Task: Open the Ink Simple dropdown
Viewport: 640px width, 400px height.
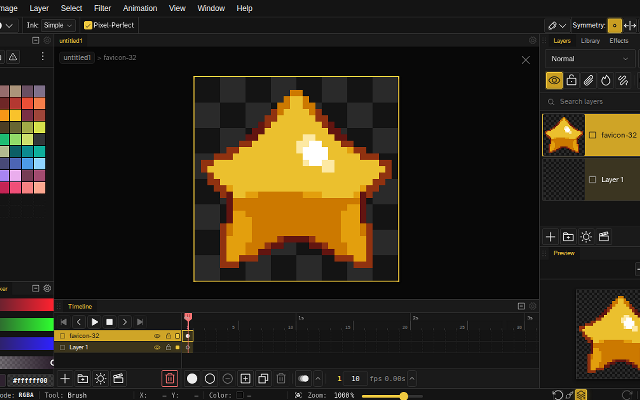Action: click(x=58, y=25)
